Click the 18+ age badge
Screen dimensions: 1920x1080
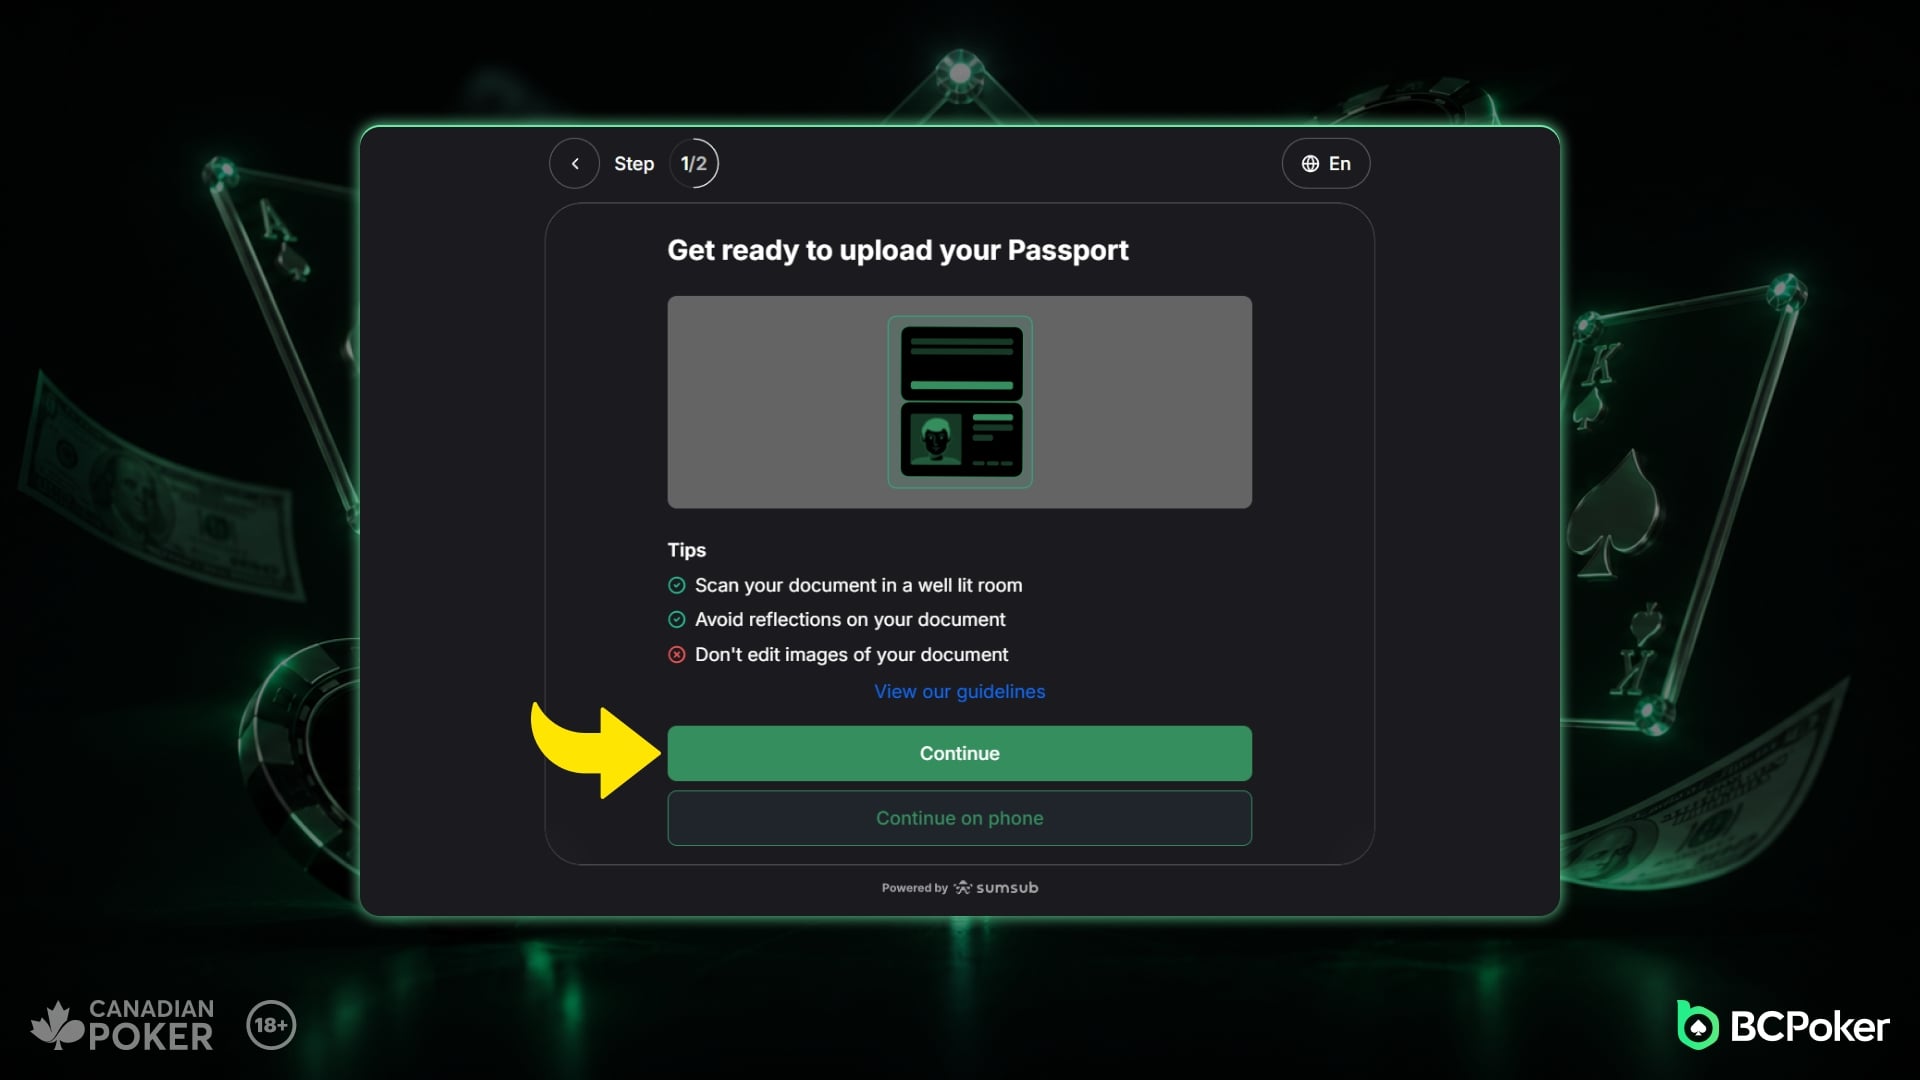pyautogui.click(x=271, y=1025)
